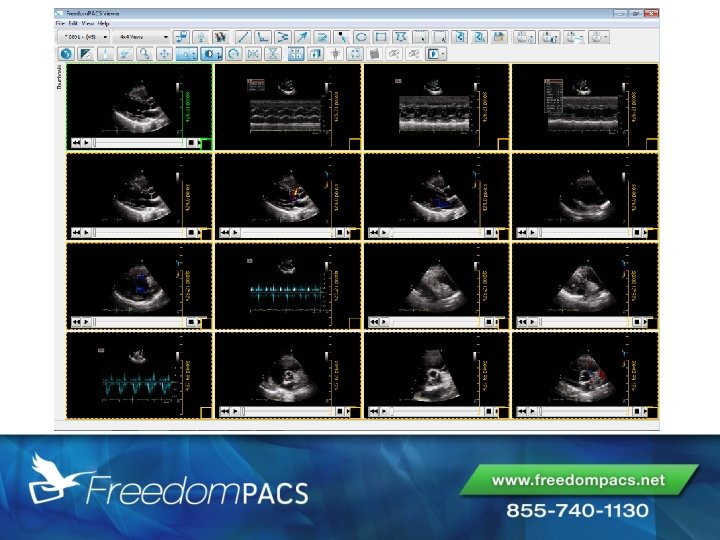Screen dimensions: 720x540
Task: Flip image horizontally
Action: click(x=253, y=54)
